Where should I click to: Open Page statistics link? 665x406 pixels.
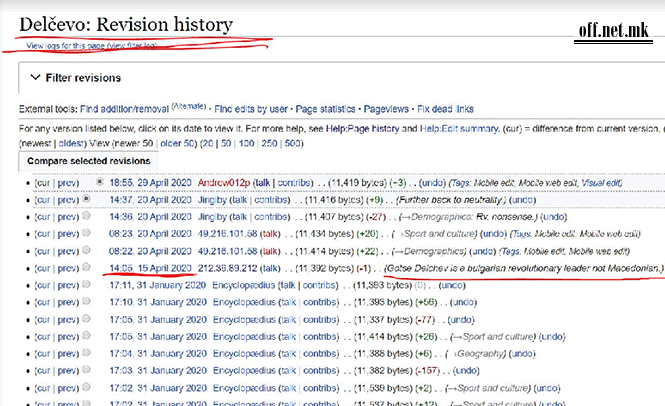point(325,109)
